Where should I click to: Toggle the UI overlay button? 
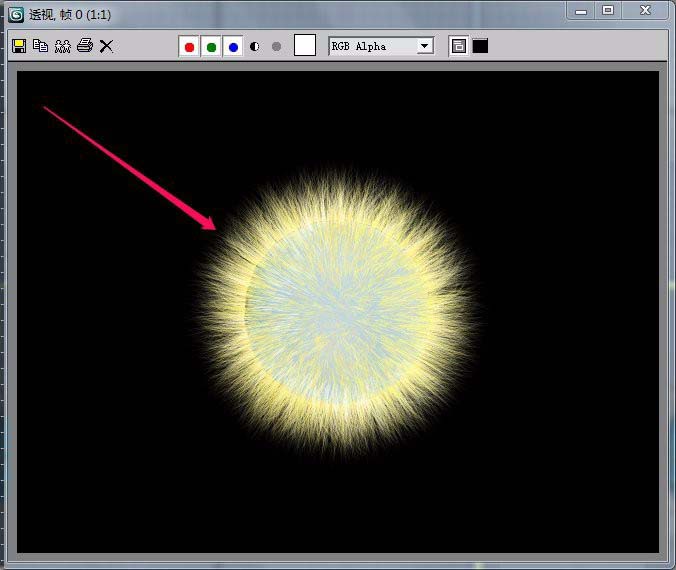459,46
